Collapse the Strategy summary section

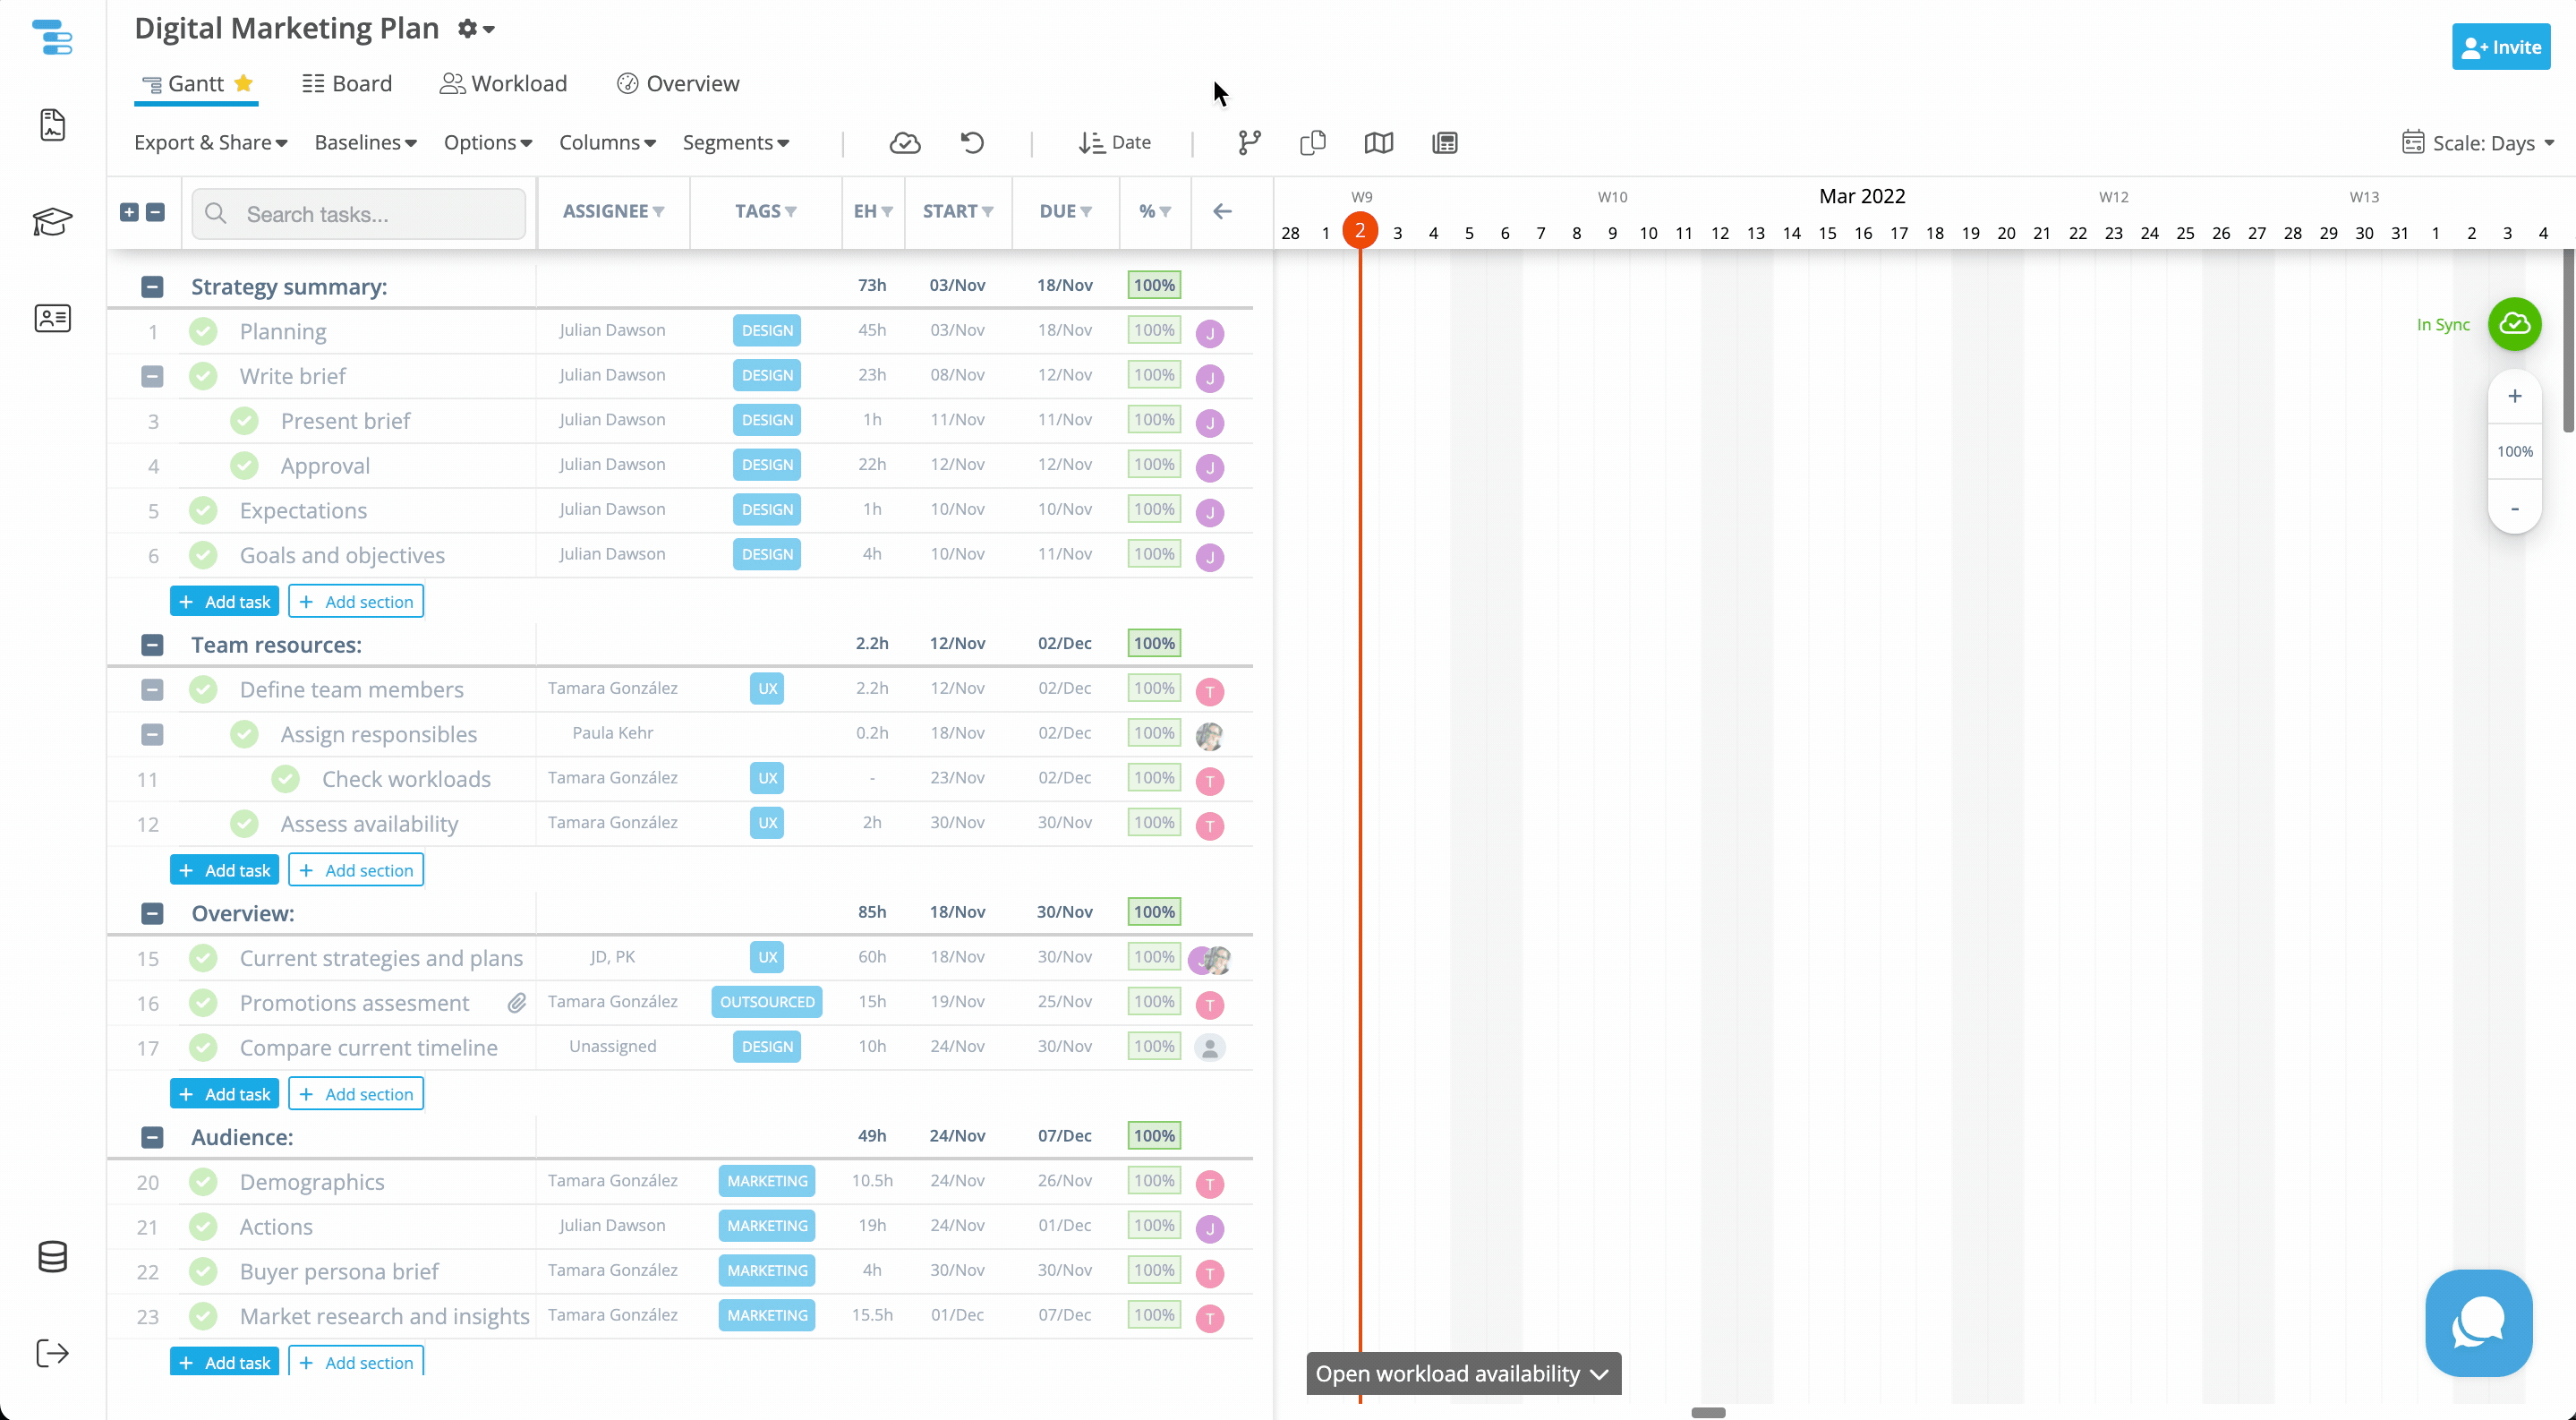pyautogui.click(x=152, y=285)
